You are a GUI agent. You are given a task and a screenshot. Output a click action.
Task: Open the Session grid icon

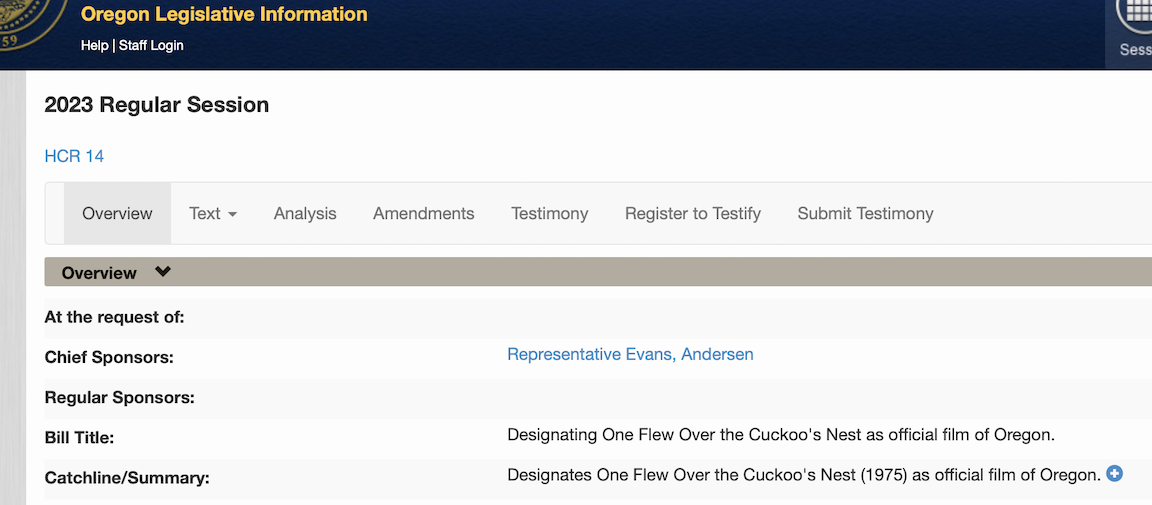pos(1136,18)
